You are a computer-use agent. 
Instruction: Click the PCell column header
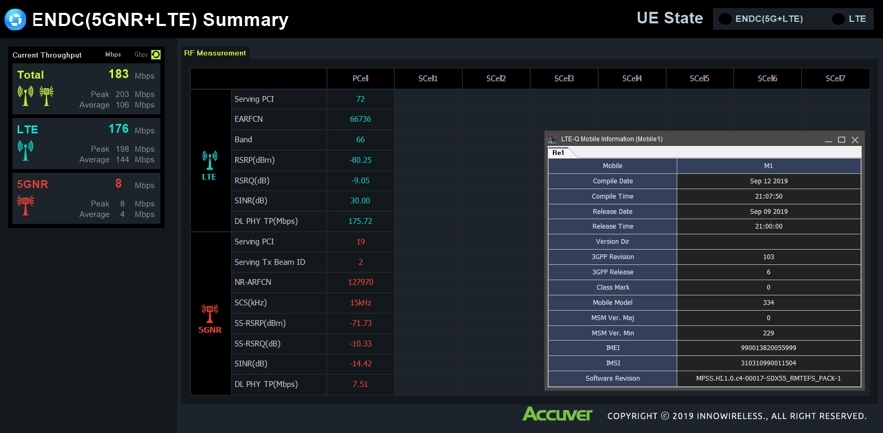click(x=360, y=78)
